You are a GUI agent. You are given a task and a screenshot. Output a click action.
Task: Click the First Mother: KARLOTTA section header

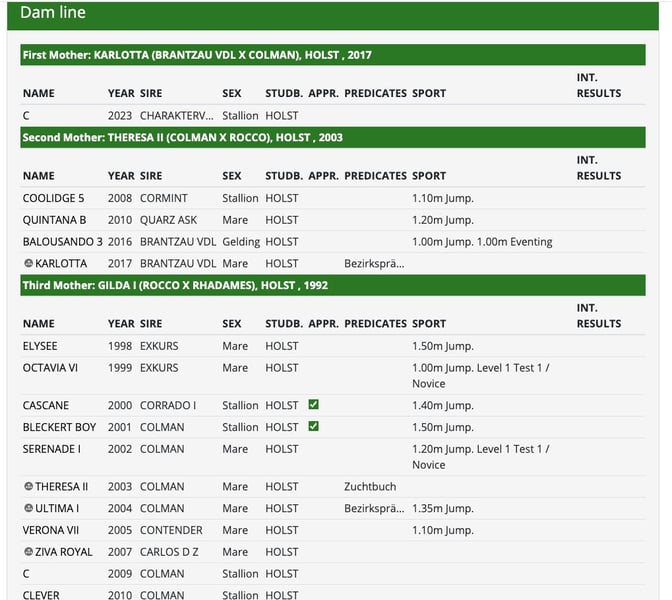click(196, 55)
